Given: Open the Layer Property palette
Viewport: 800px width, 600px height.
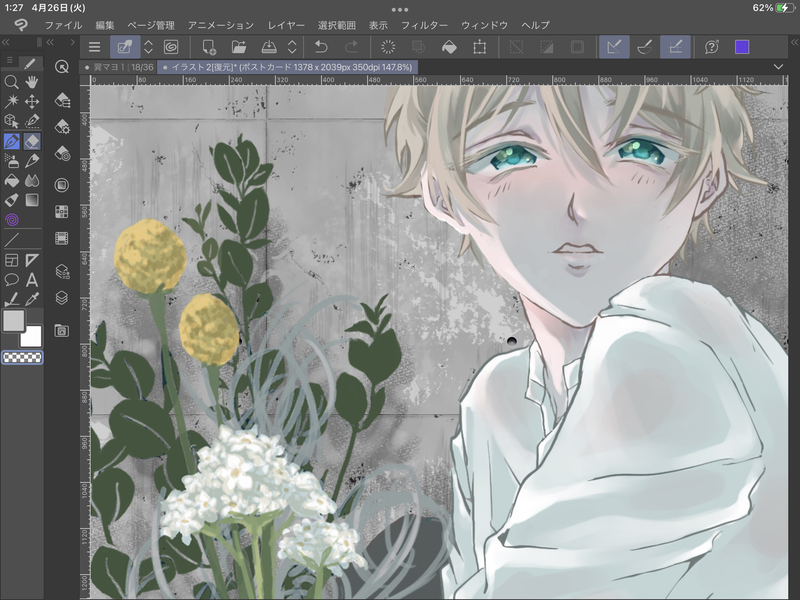Looking at the screenshot, I should (62, 271).
